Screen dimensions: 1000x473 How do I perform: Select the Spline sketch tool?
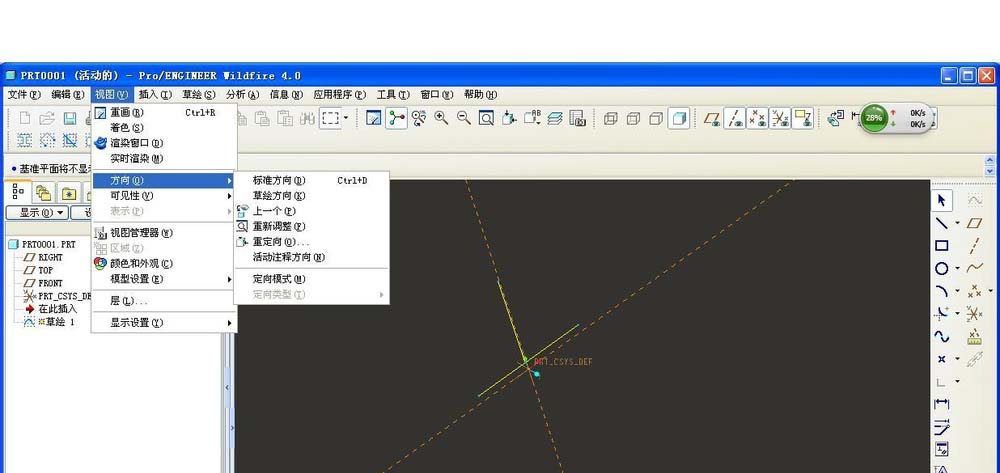941,336
